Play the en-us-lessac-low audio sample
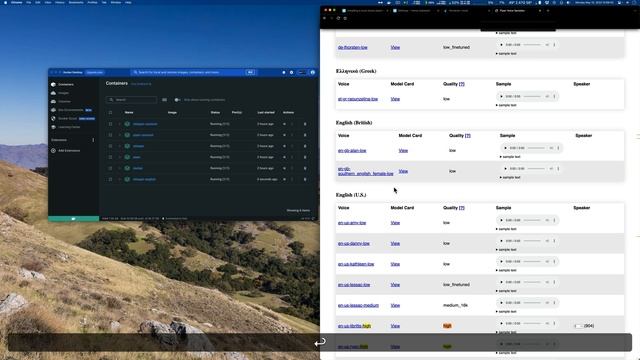Screen dimensions: 640x360 click(501, 282)
